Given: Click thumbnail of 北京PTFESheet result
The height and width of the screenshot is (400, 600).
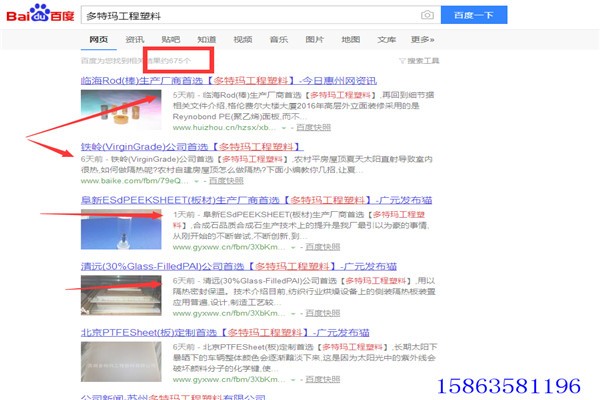Looking at the screenshot, I should click(121, 362).
